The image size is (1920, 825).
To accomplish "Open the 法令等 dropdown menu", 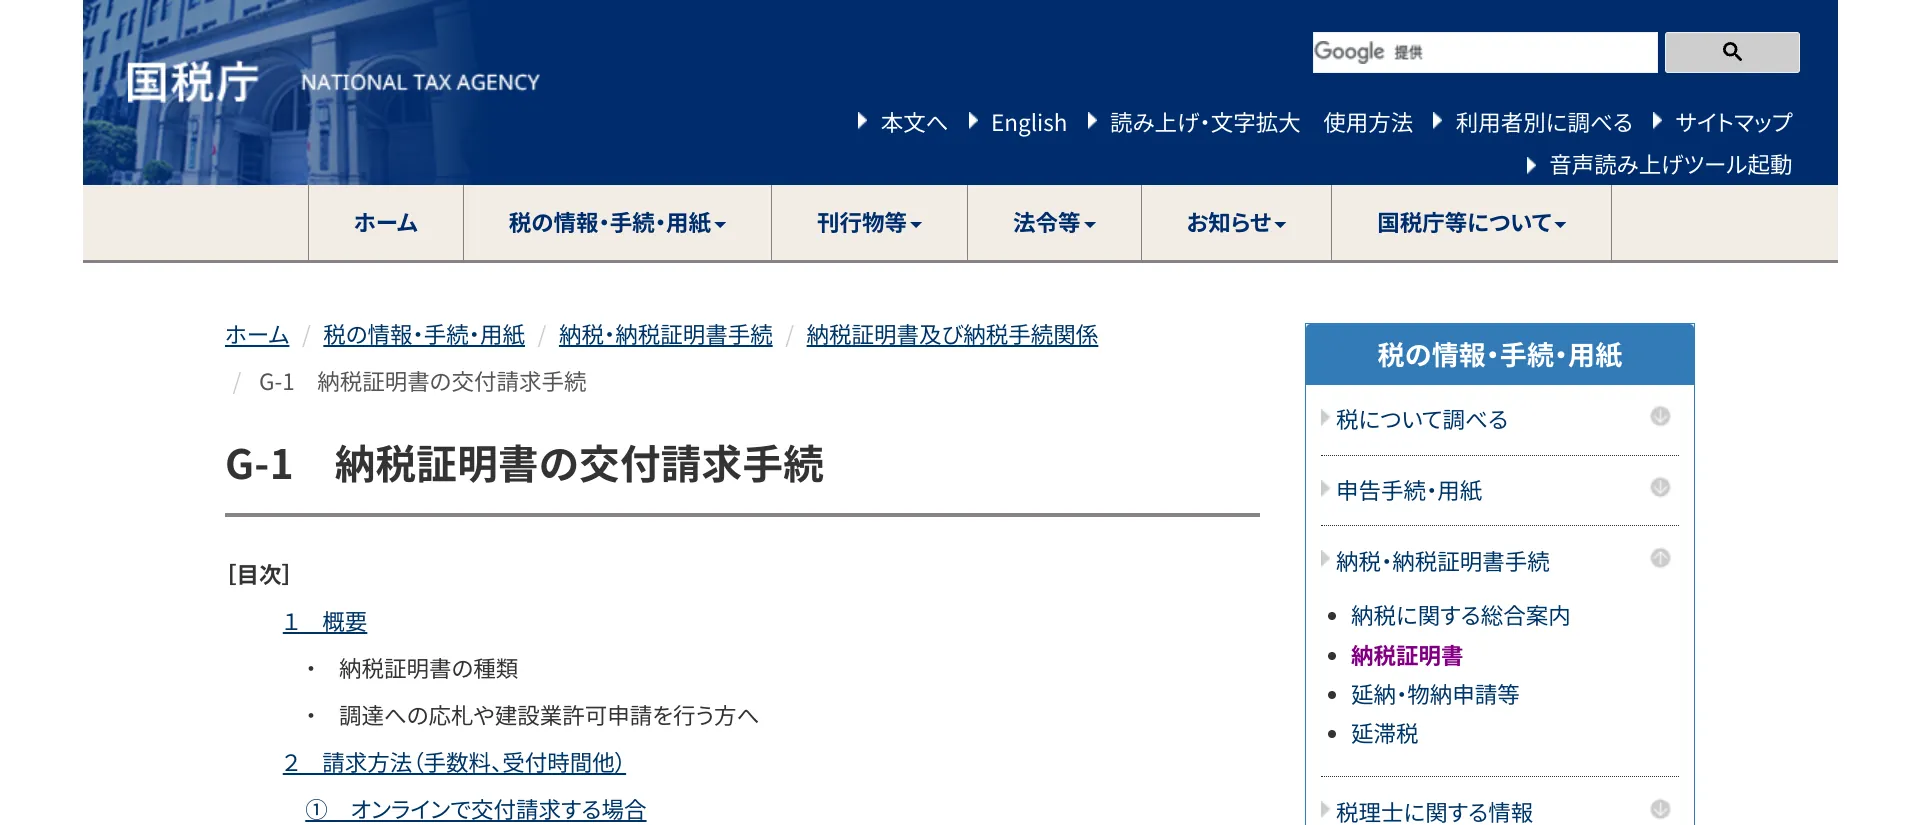I will (x=1054, y=223).
